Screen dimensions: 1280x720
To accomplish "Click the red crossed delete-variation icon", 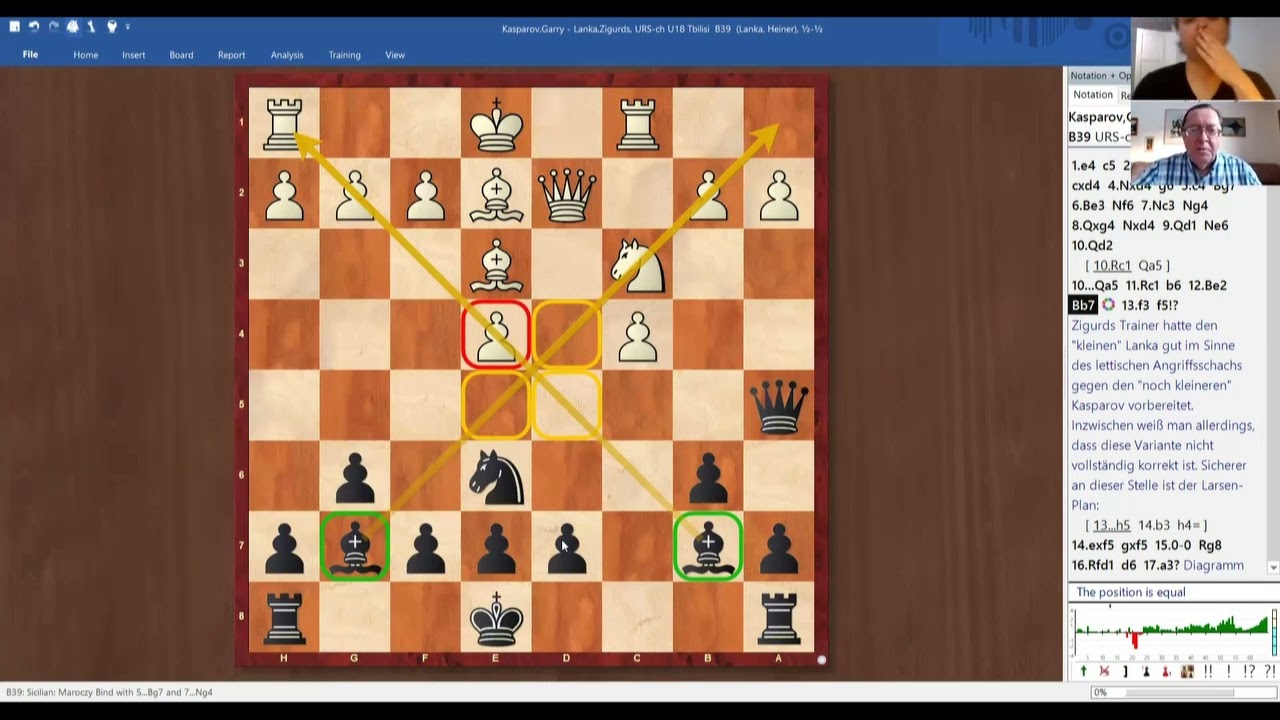I will tap(1104, 671).
